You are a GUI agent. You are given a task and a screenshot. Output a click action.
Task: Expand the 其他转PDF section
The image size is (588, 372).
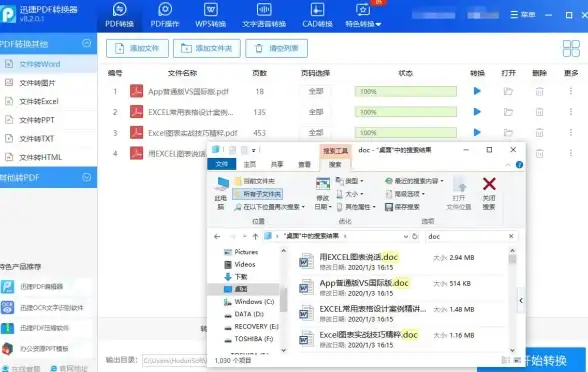click(x=86, y=177)
